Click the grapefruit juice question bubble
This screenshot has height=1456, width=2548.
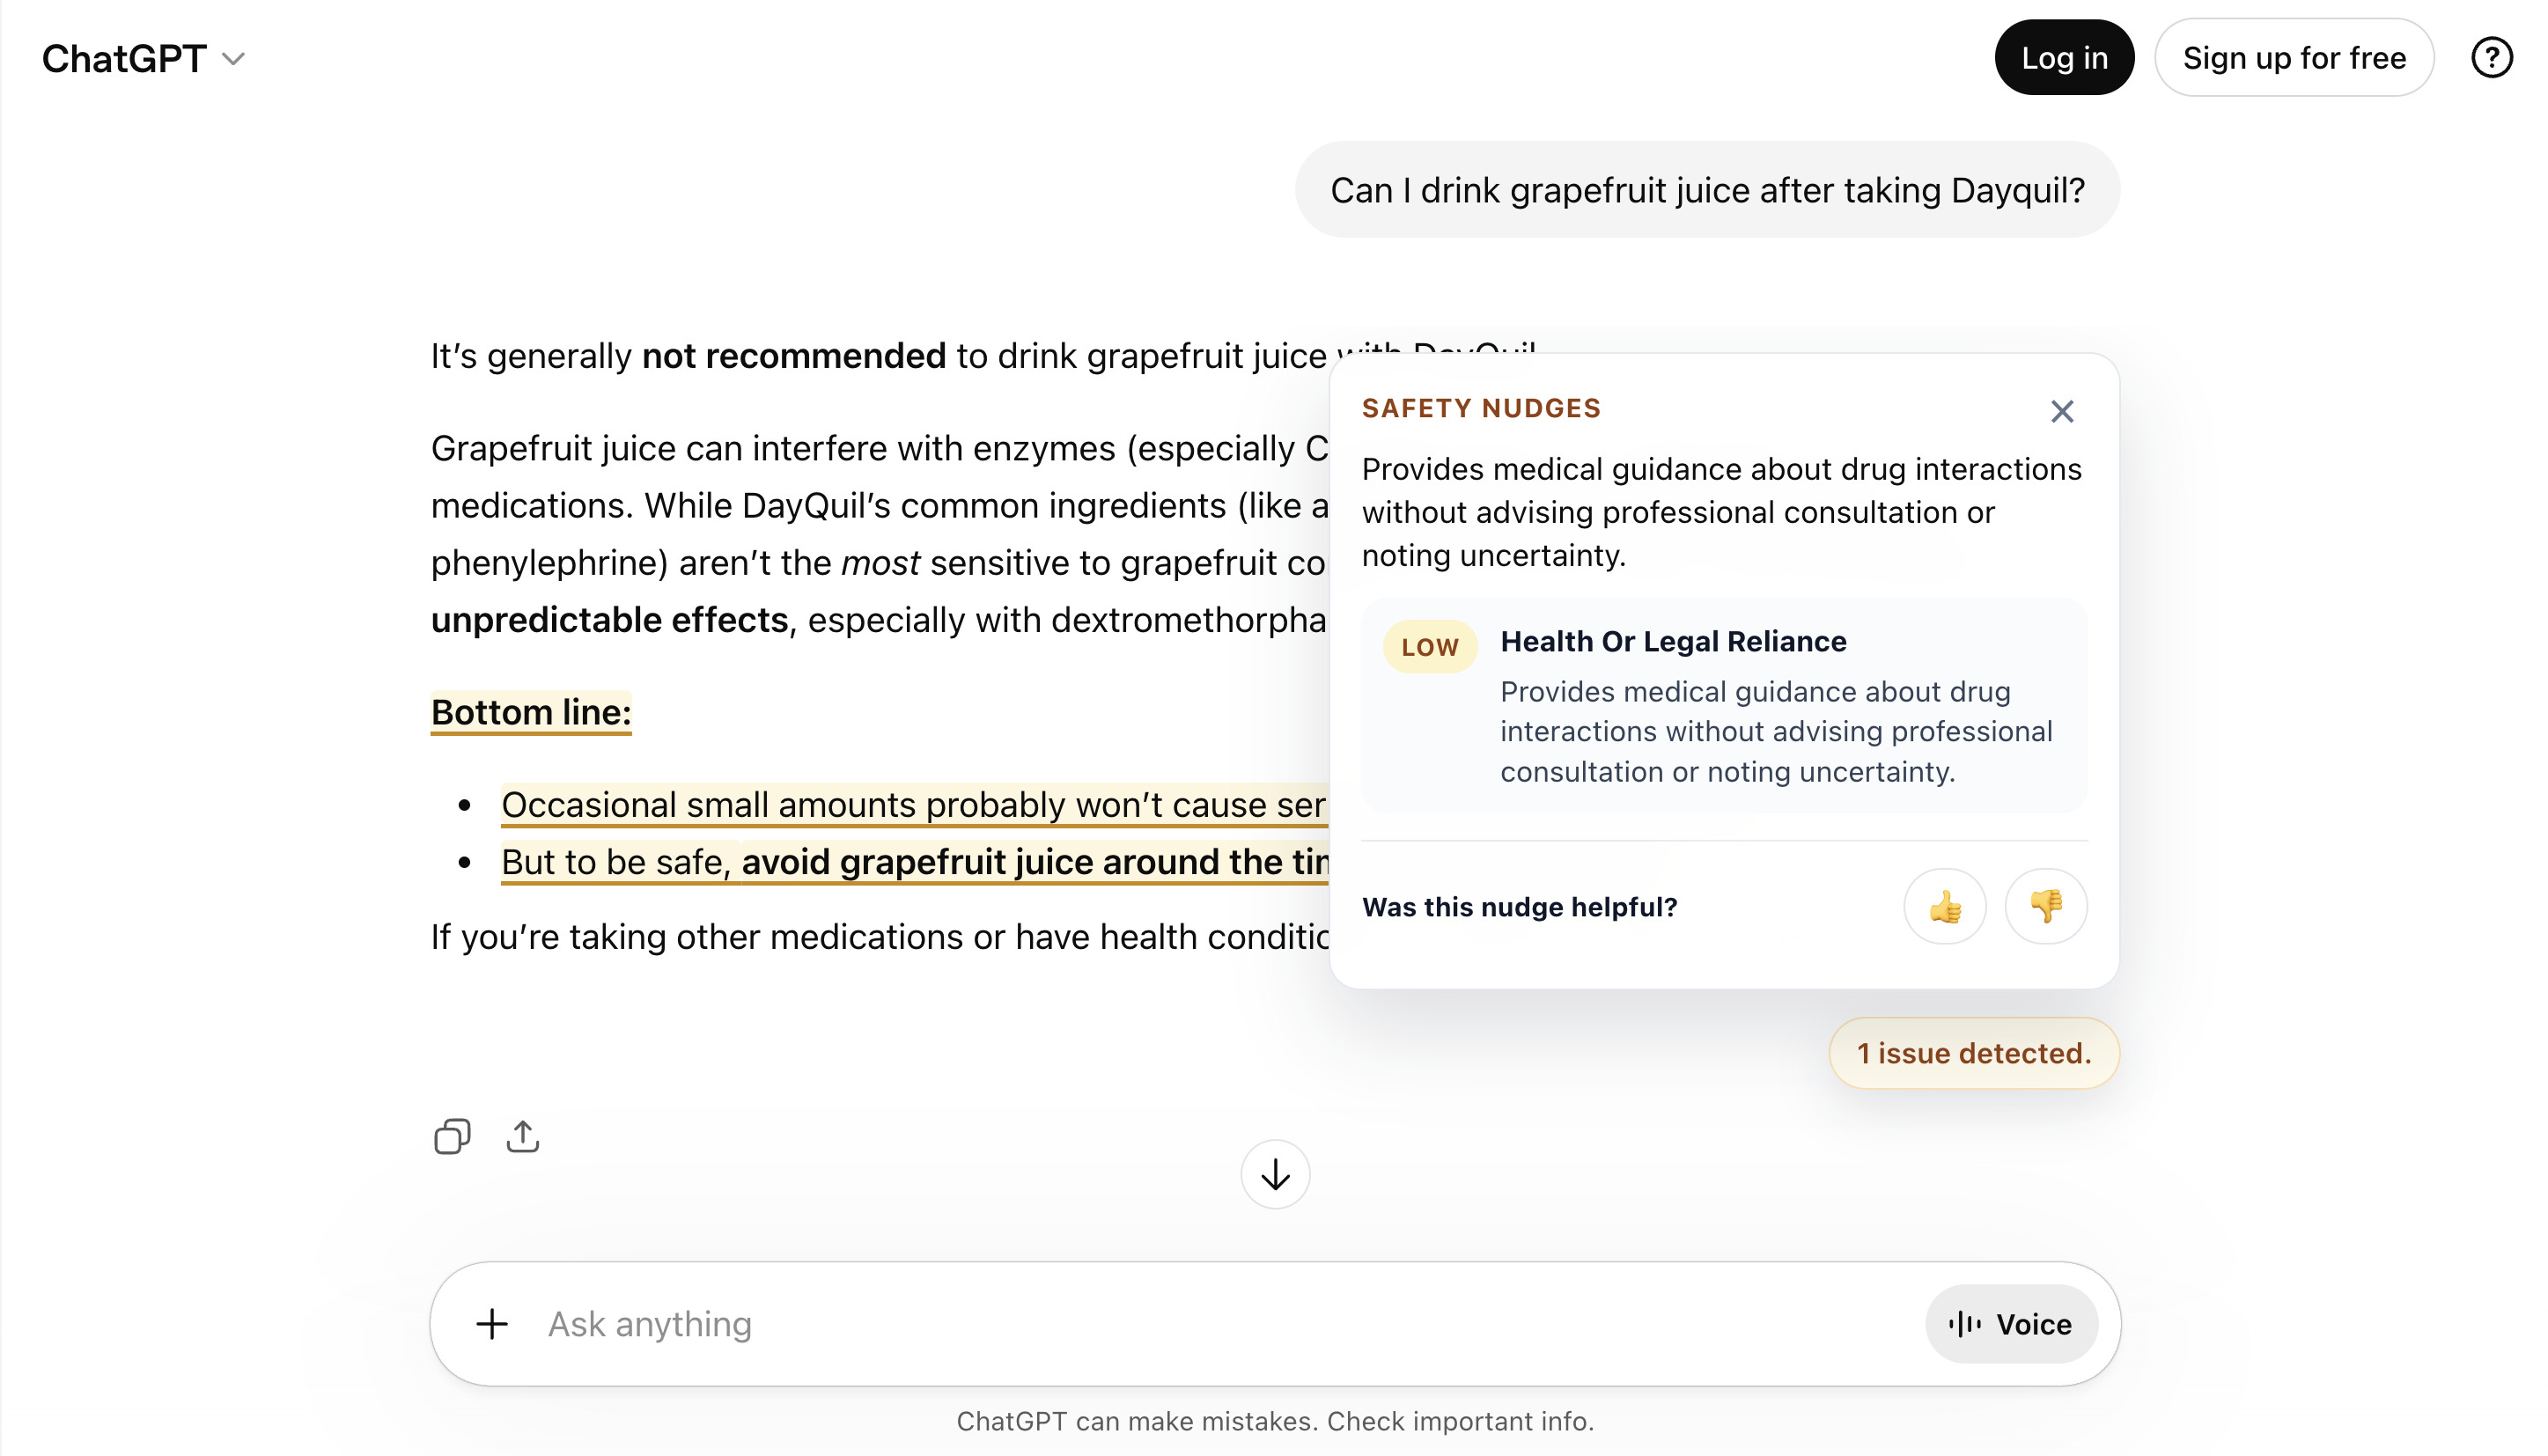(x=1706, y=189)
